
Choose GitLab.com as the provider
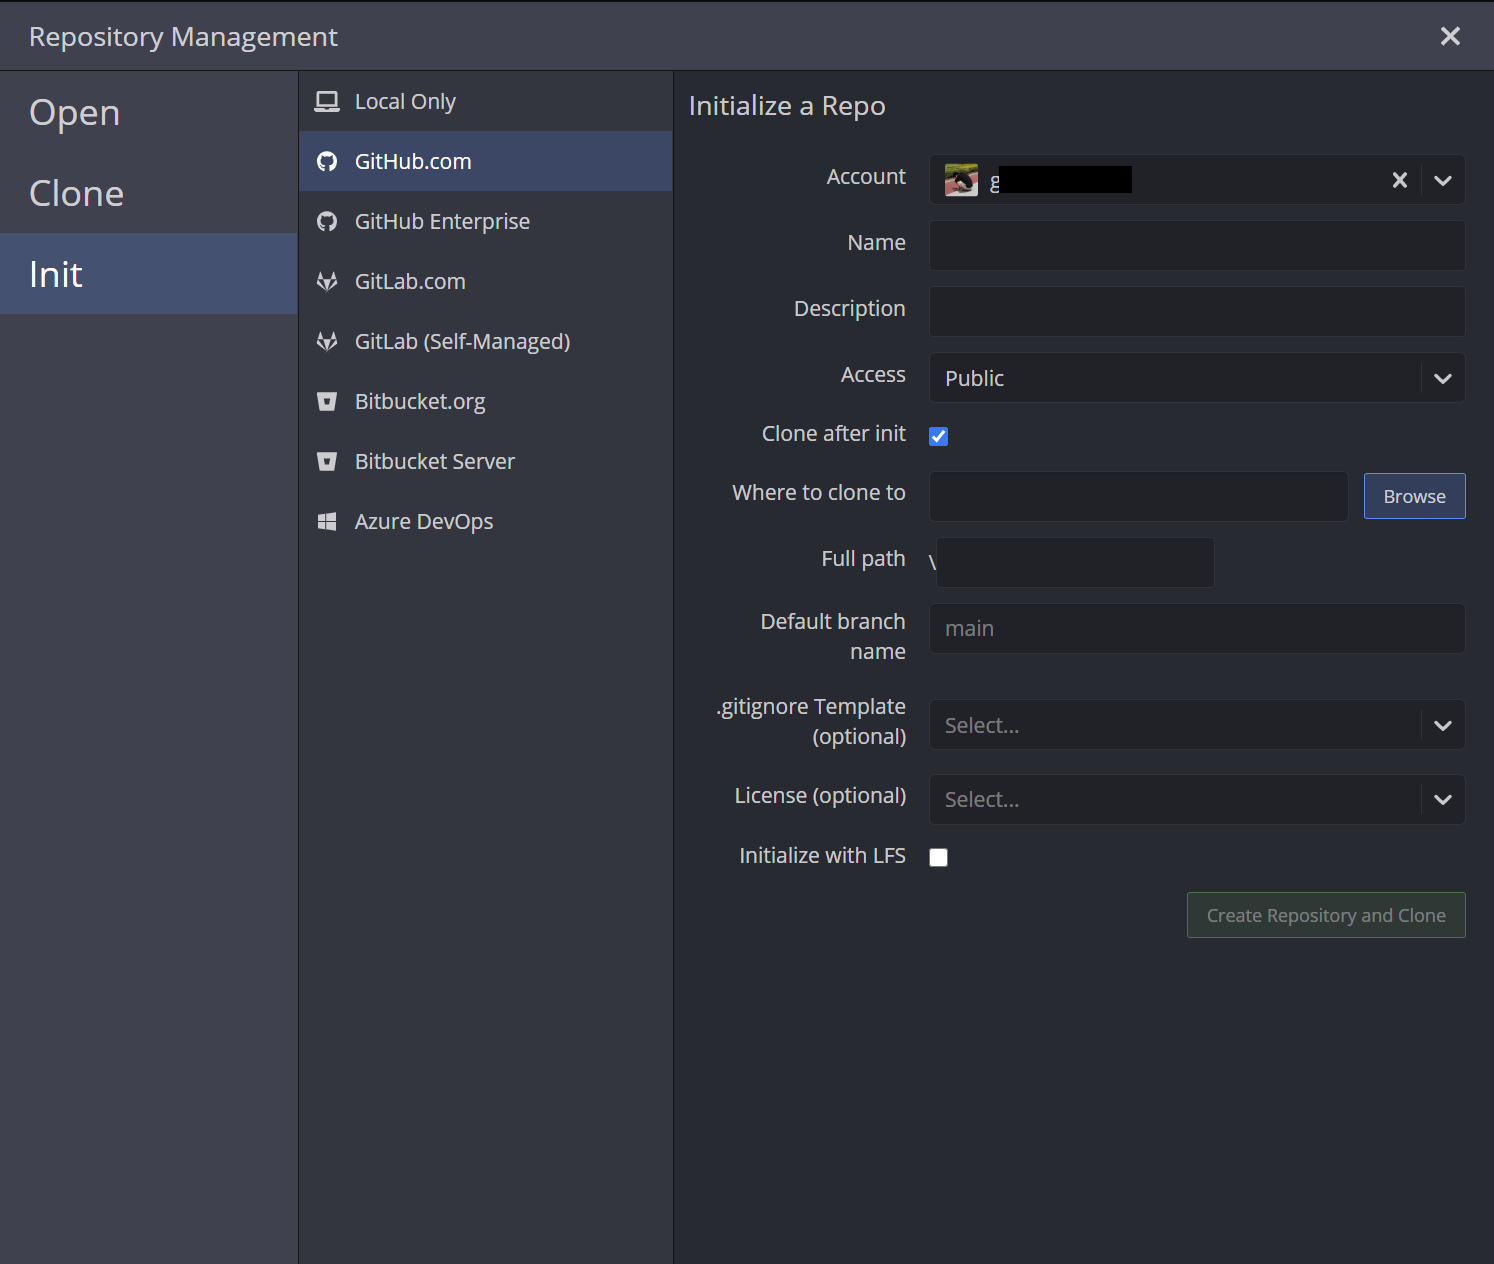486,281
